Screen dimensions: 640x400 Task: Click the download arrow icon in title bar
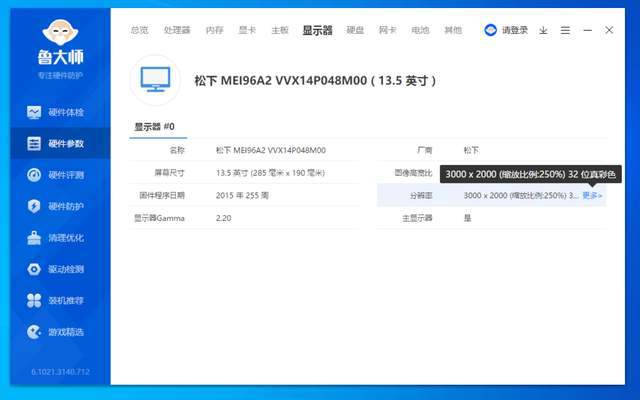point(543,30)
